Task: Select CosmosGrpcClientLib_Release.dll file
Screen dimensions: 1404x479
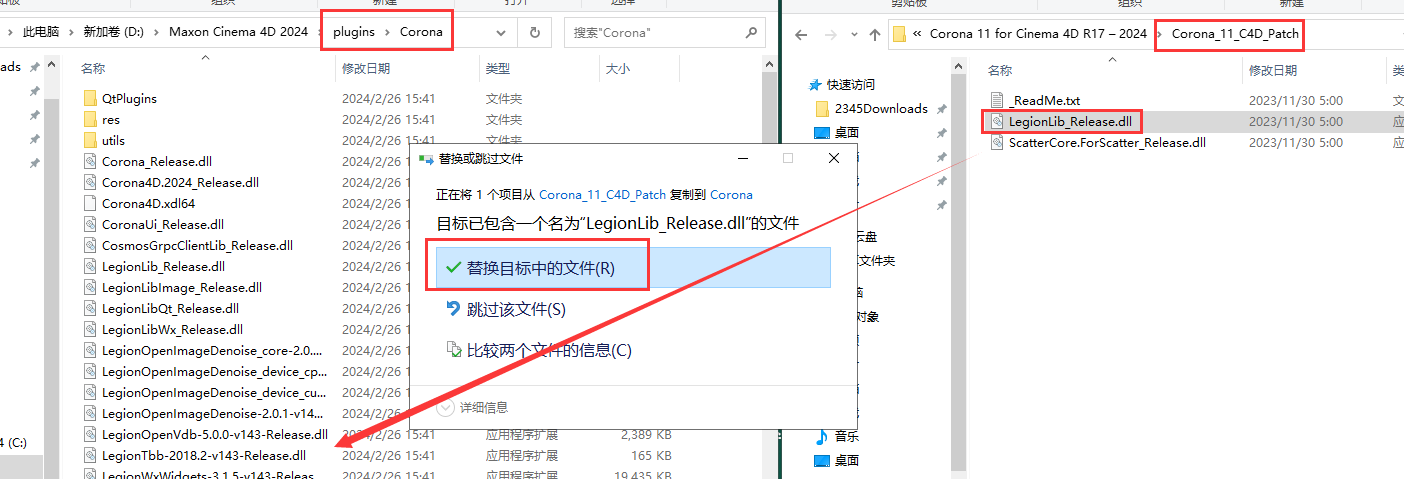Action: pyautogui.click(x=197, y=245)
